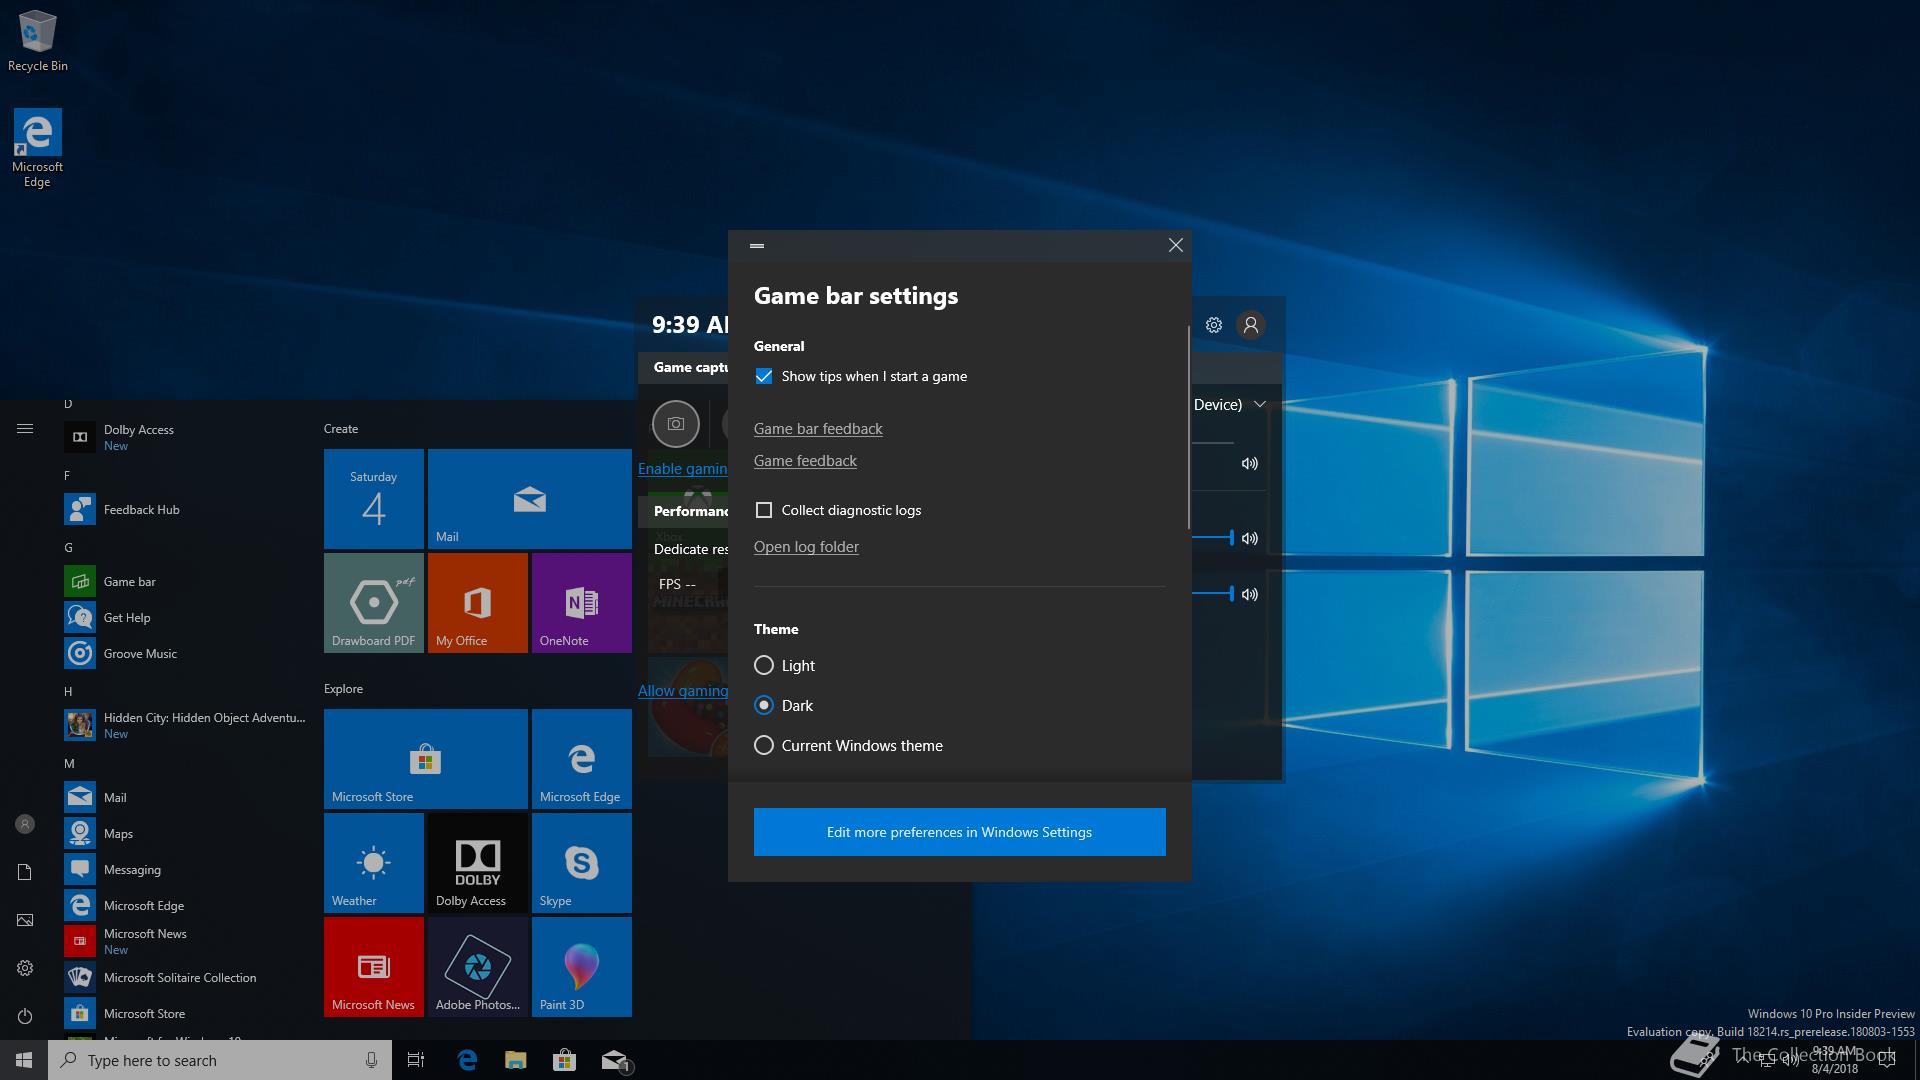Open Game bar app in Start list
This screenshot has width=1920, height=1080.
coord(185,581)
